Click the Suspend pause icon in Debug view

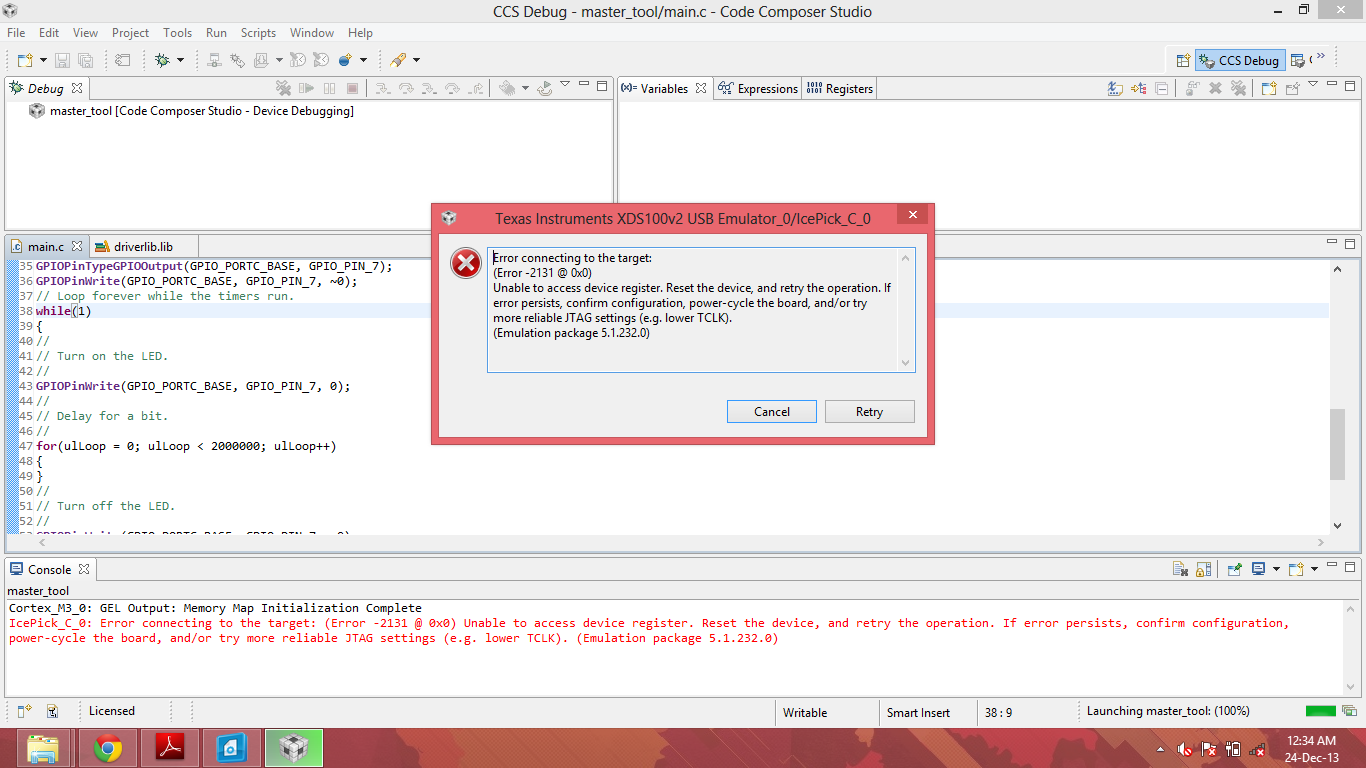pos(329,88)
